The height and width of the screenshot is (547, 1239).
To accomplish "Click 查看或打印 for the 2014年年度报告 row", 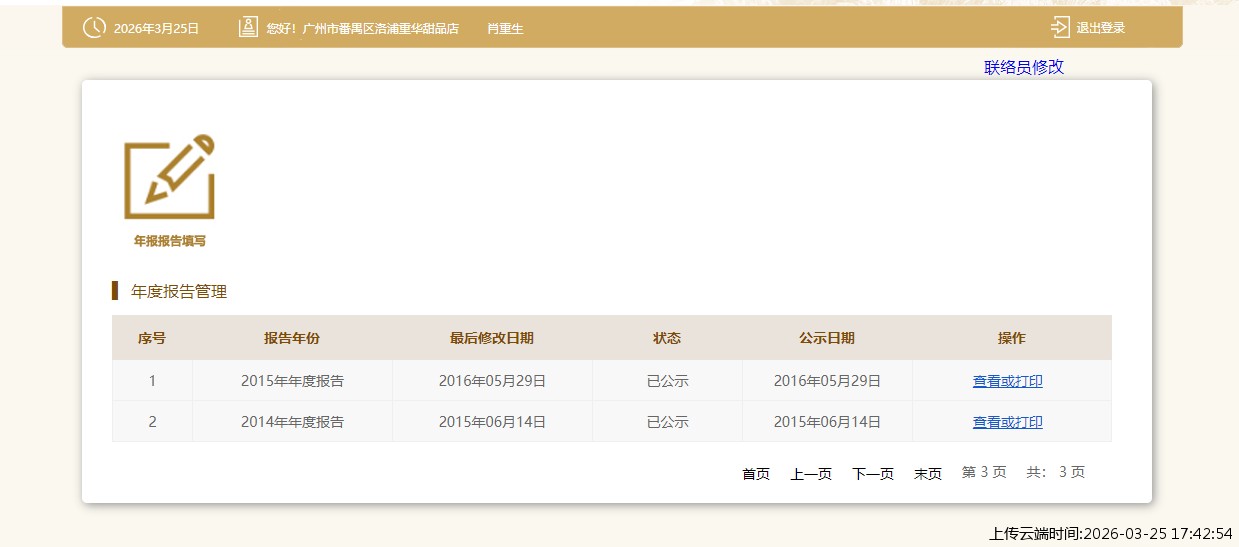I will [1007, 422].
